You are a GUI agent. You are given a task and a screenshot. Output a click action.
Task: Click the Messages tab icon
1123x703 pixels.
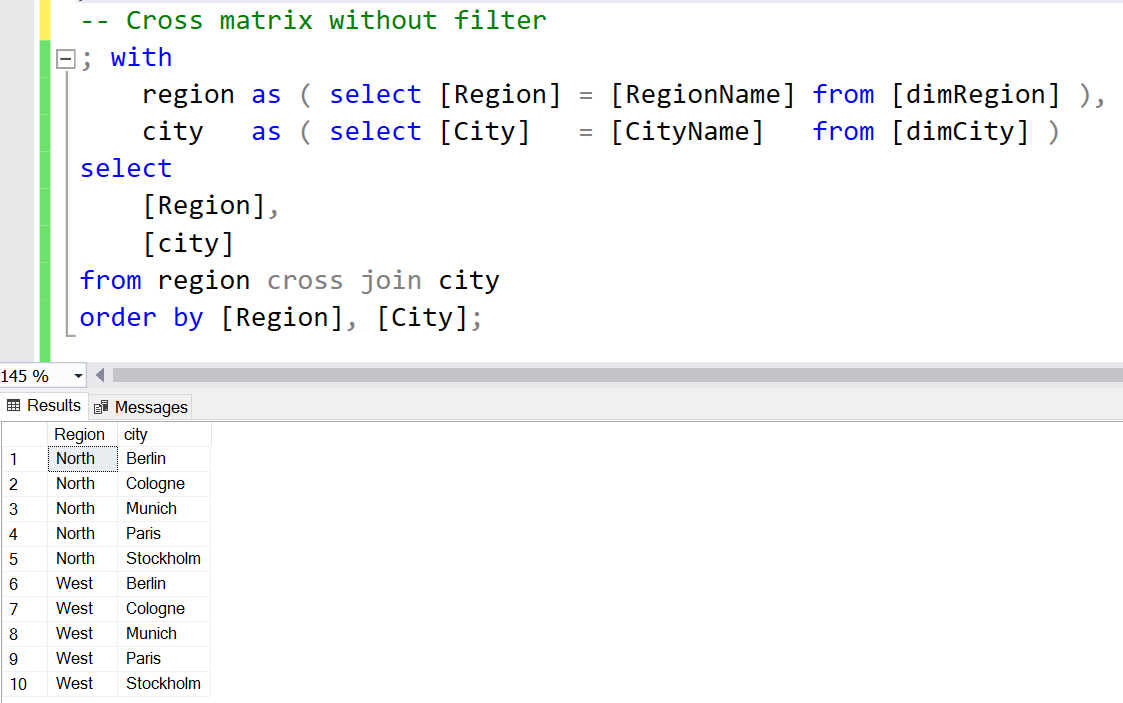click(101, 407)
